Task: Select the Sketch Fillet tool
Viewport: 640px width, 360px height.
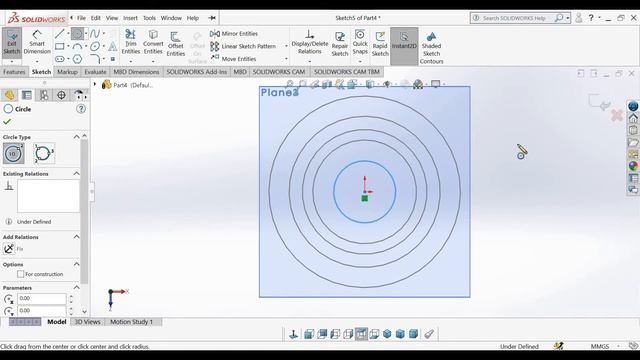Action: tap(95, 59)
